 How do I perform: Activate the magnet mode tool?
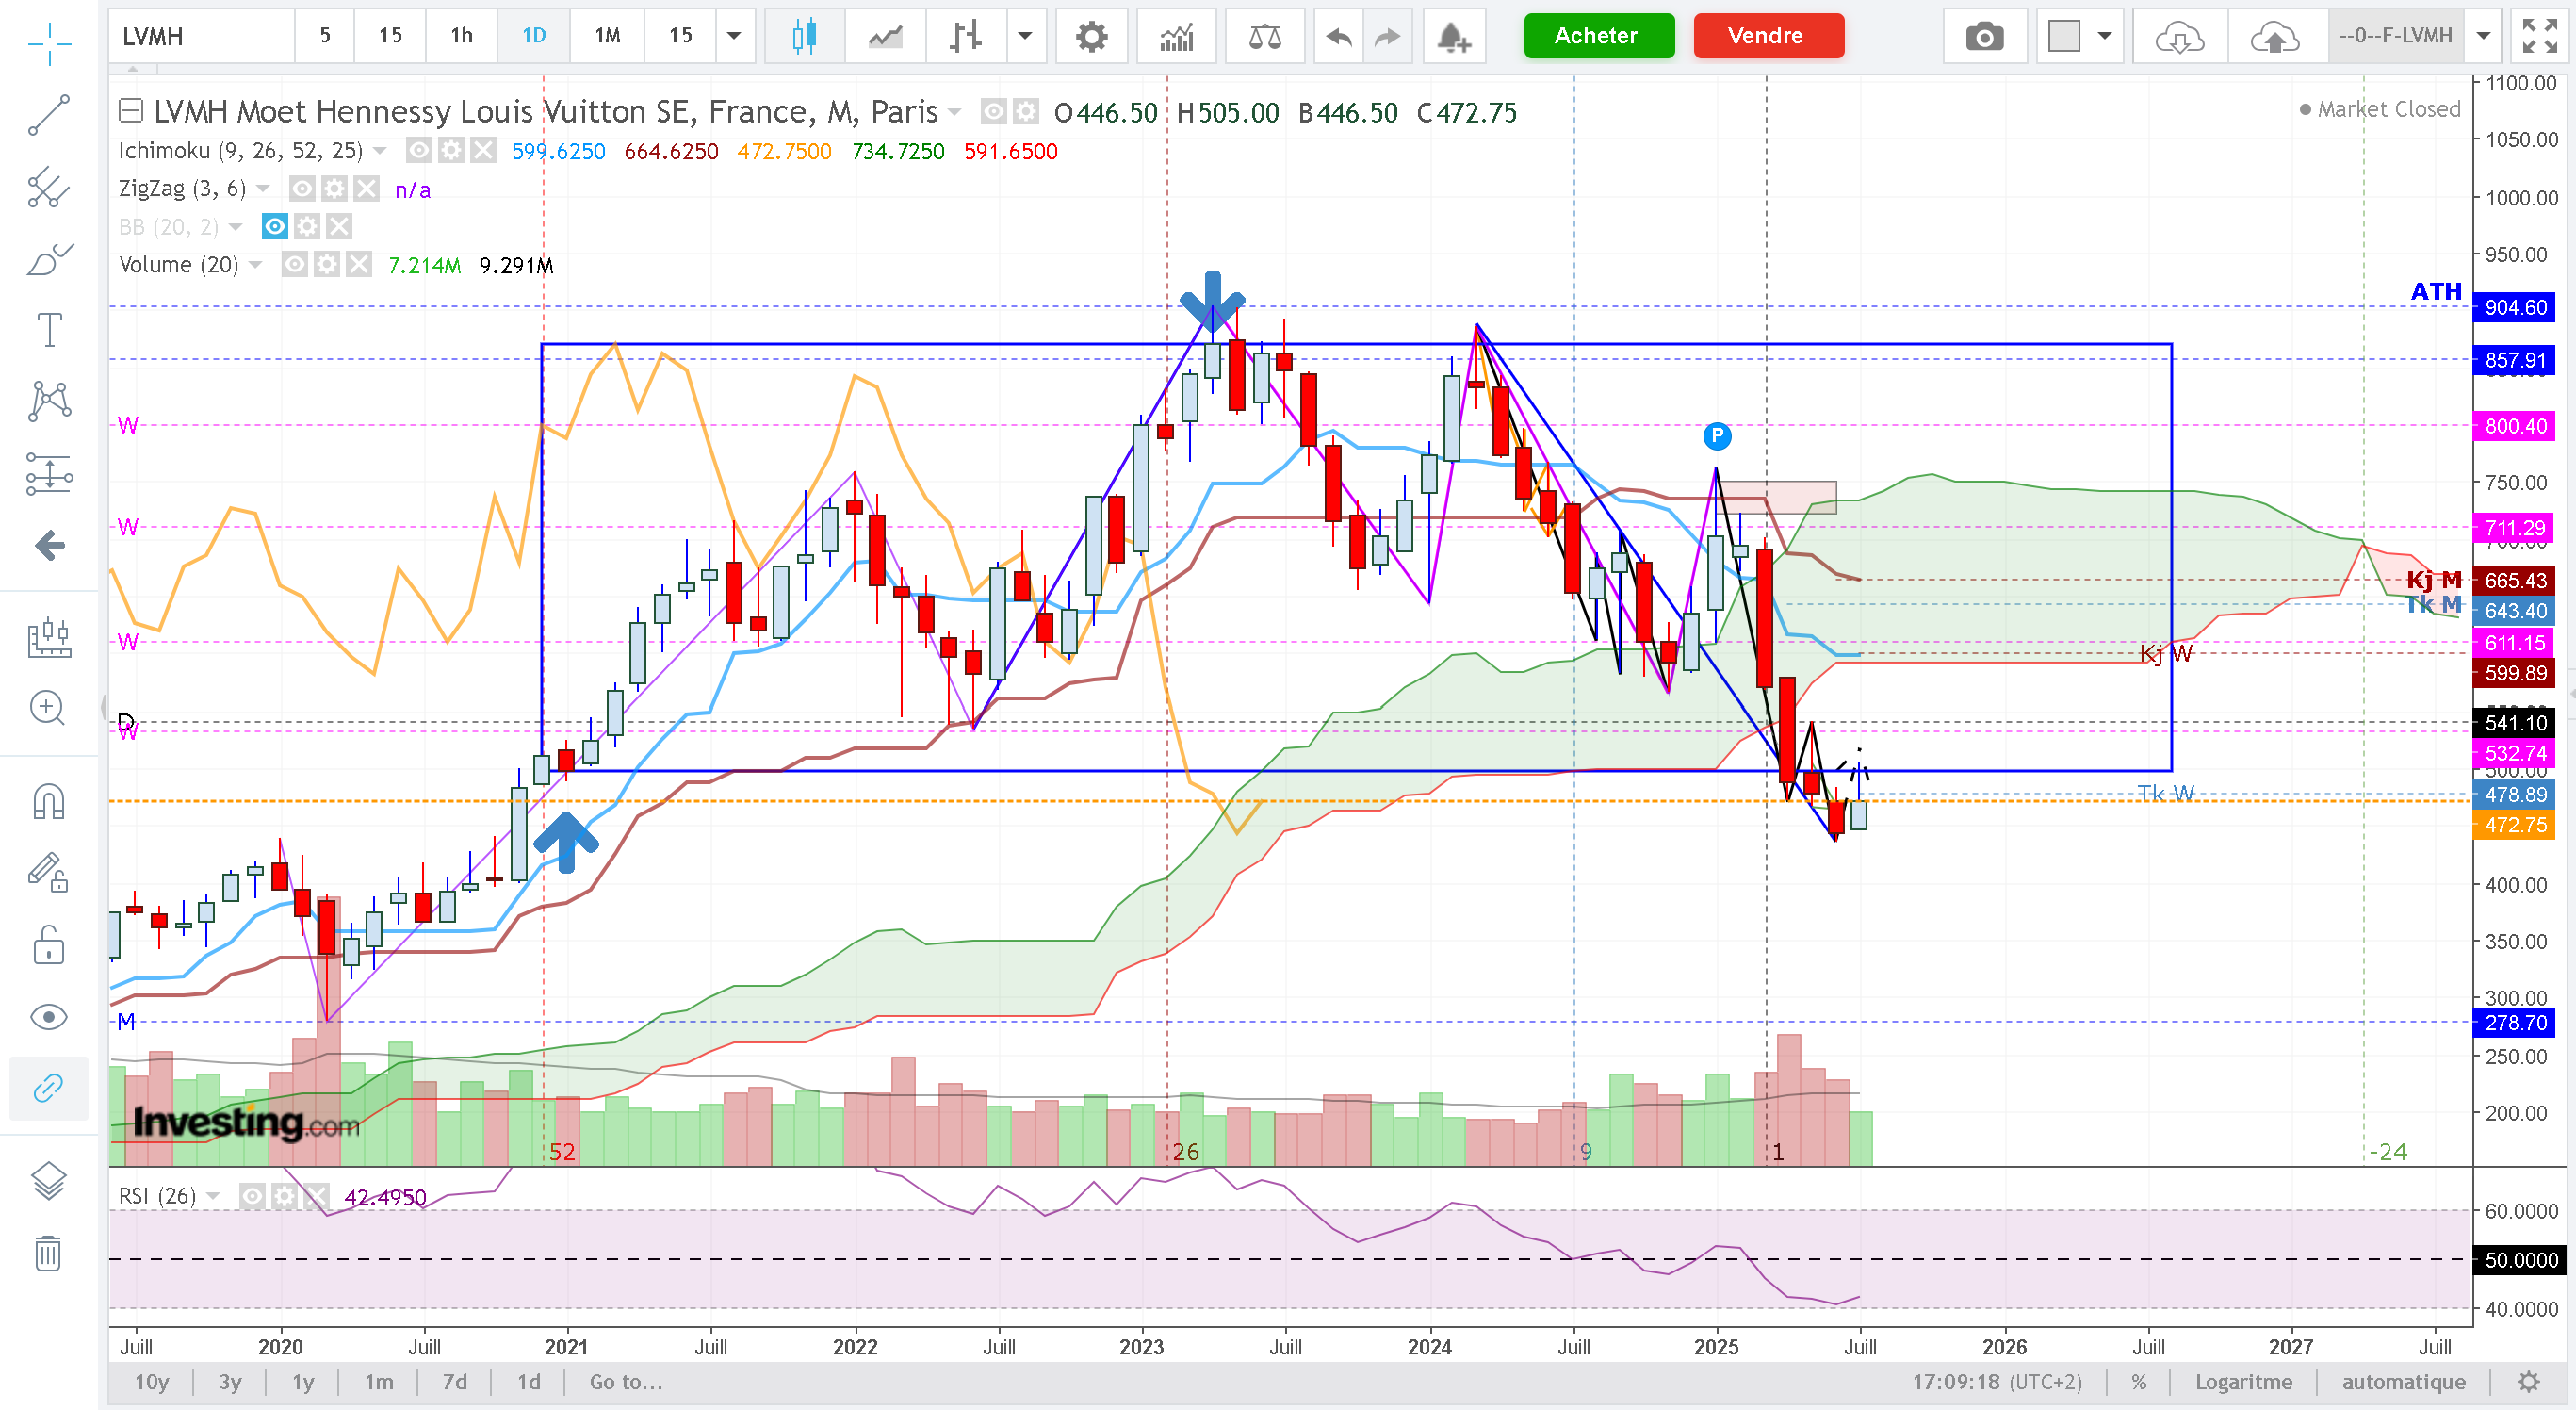pos(48,801)
